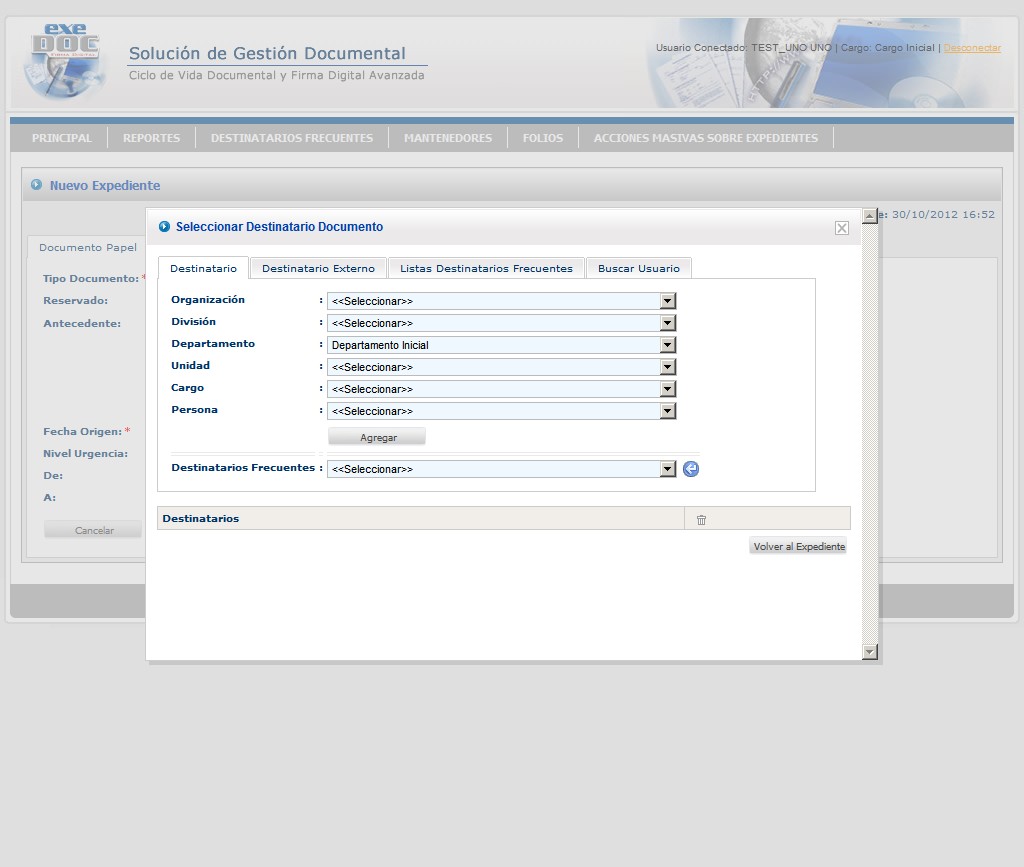1024x867 pixels.
Task: Click the Persona label
Action: click(x=195, y=410)
